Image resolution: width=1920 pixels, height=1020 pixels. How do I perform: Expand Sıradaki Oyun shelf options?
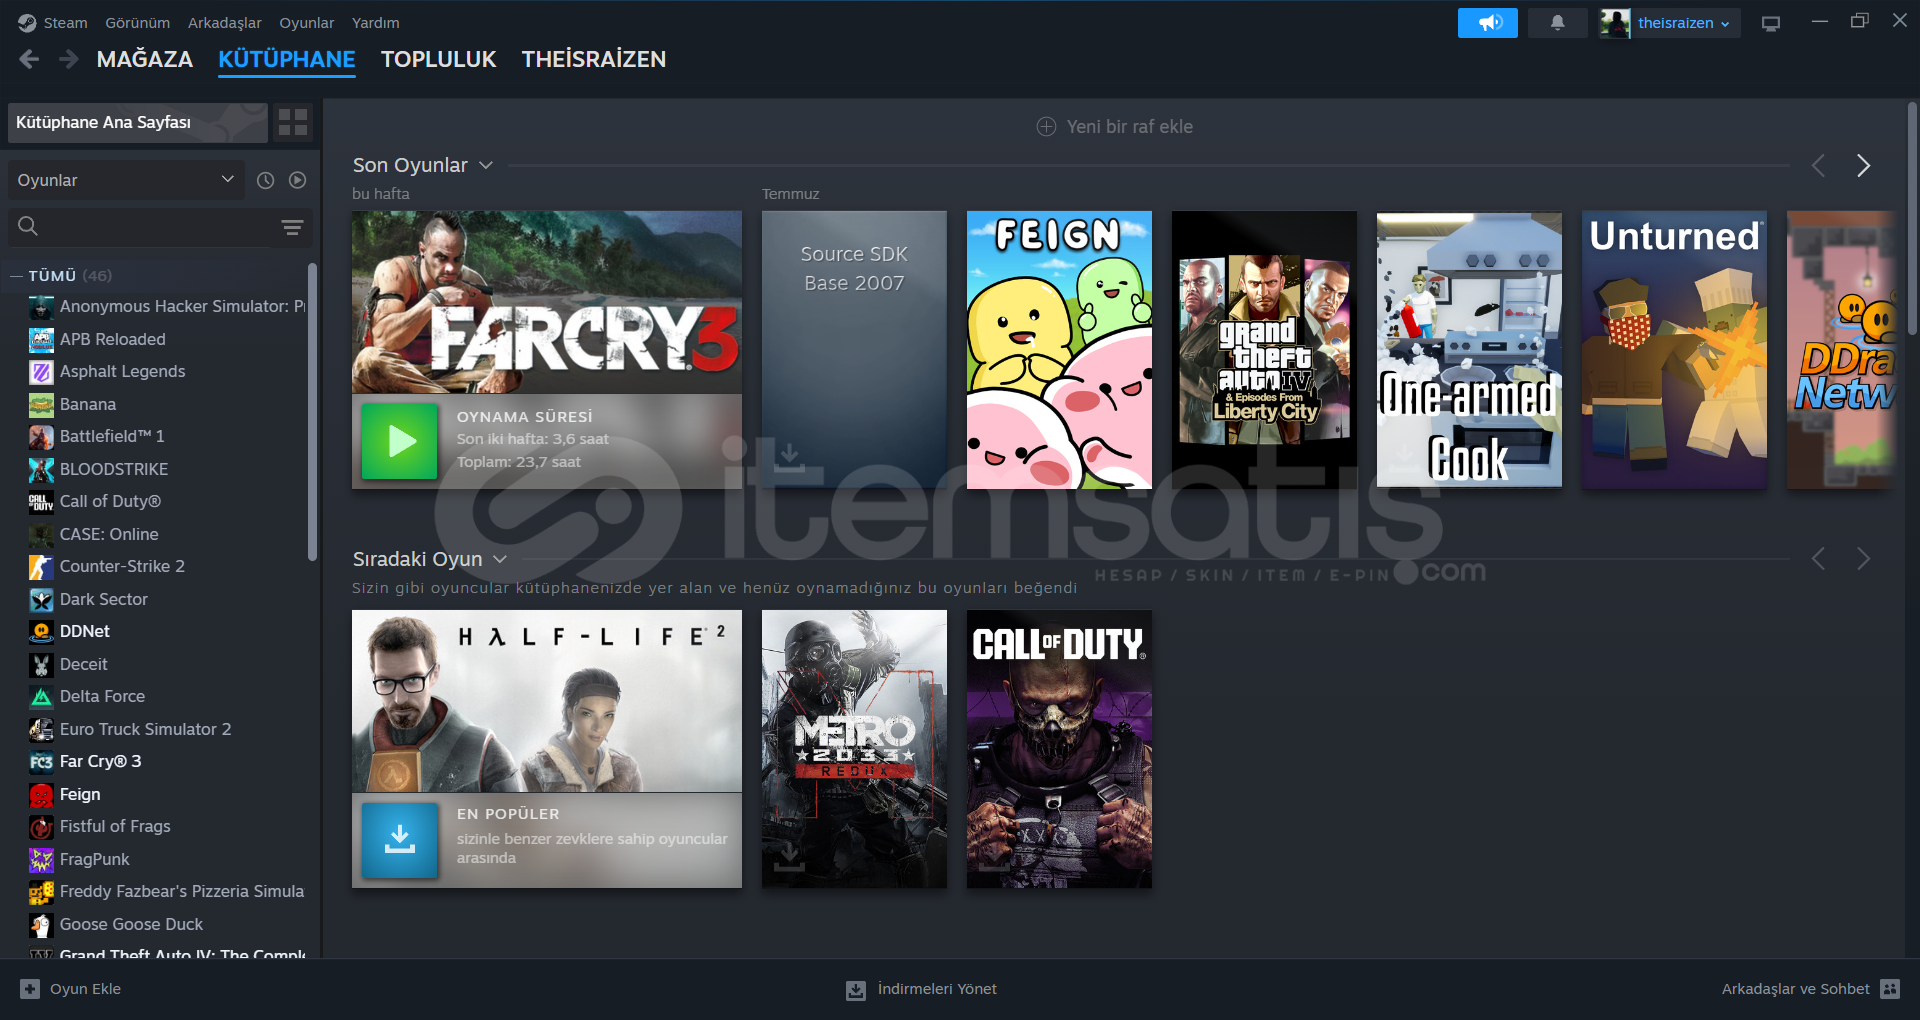[500, 559]
